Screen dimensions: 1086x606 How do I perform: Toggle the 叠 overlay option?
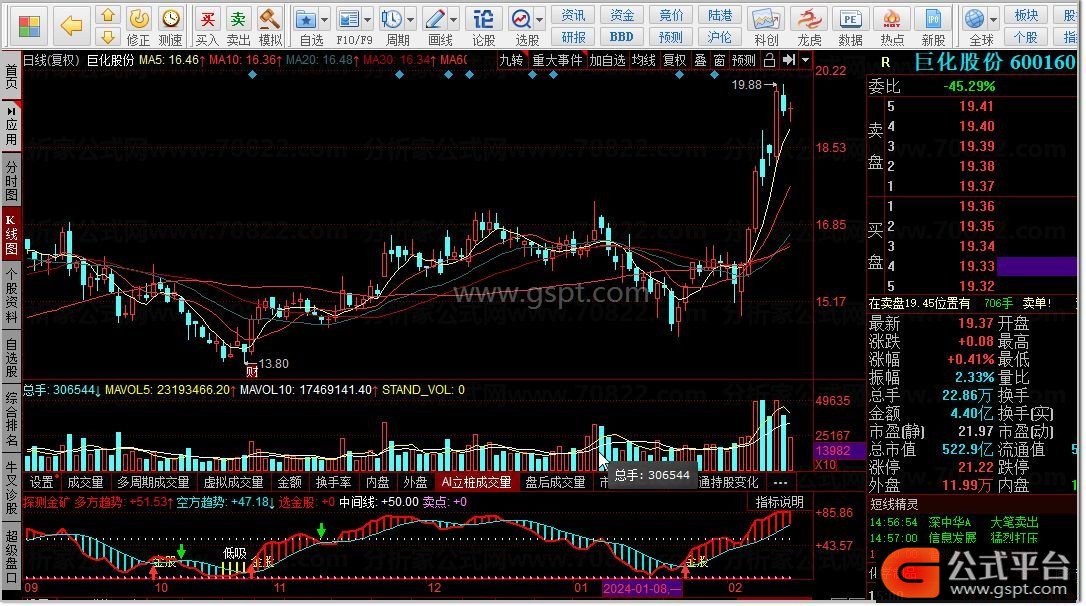tap(700, 61)
